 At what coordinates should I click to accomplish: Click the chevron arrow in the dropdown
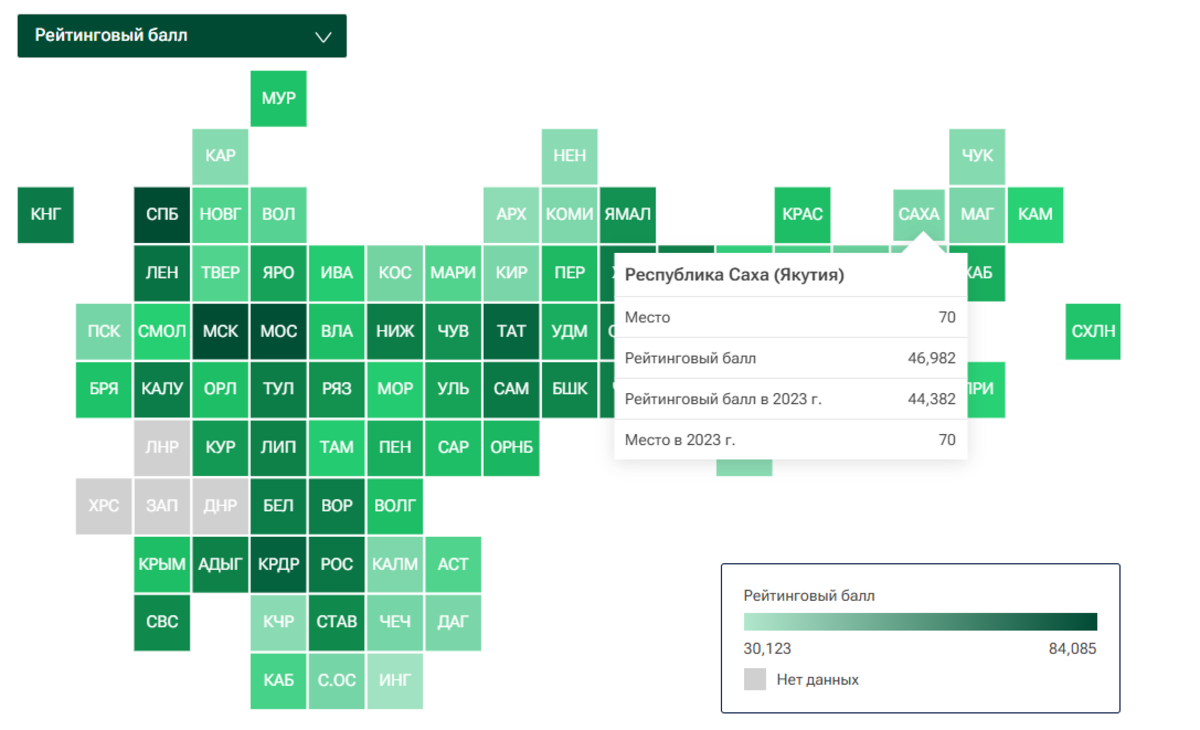point(323,37)
